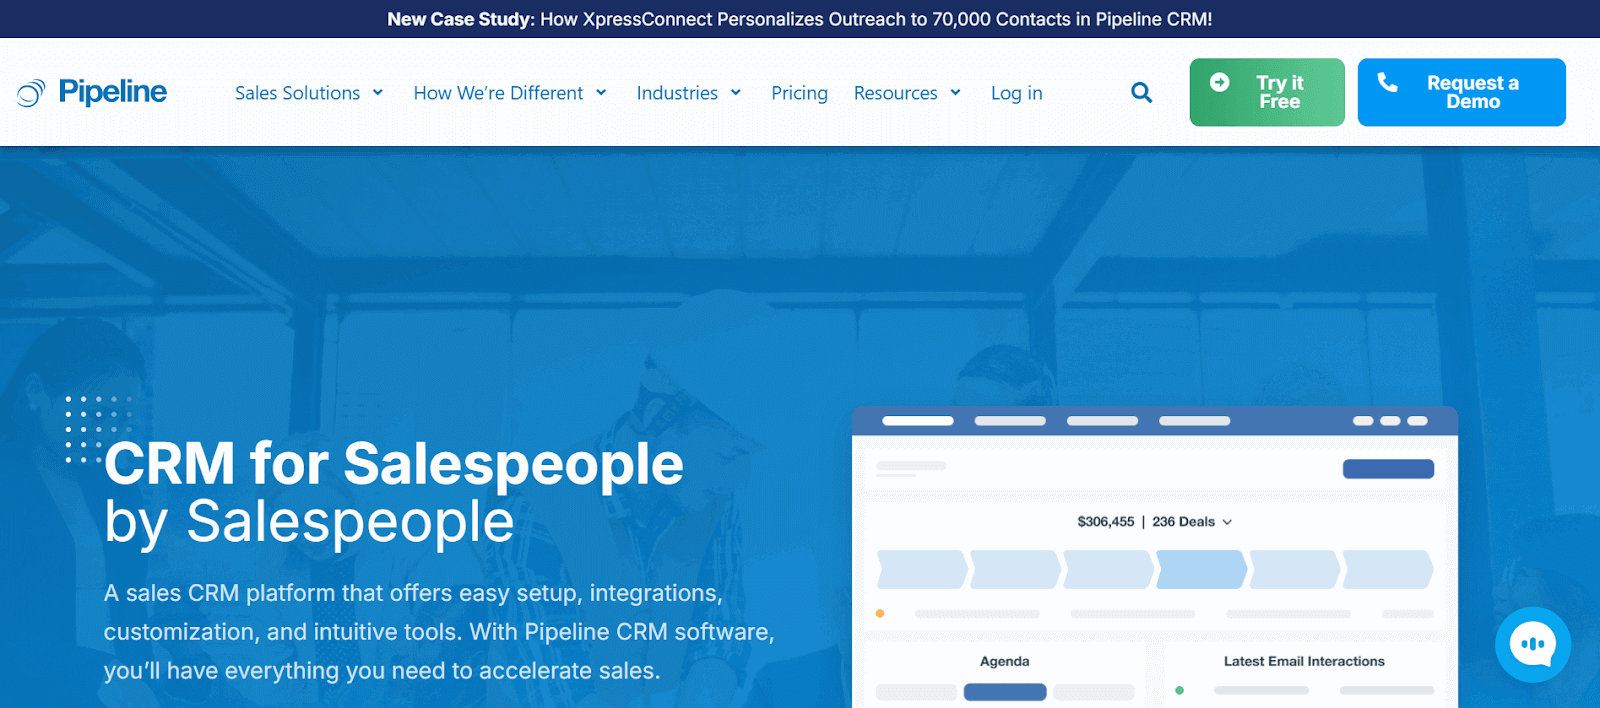
Task: Click the Pipeline logo
Action: pos(92,92)
